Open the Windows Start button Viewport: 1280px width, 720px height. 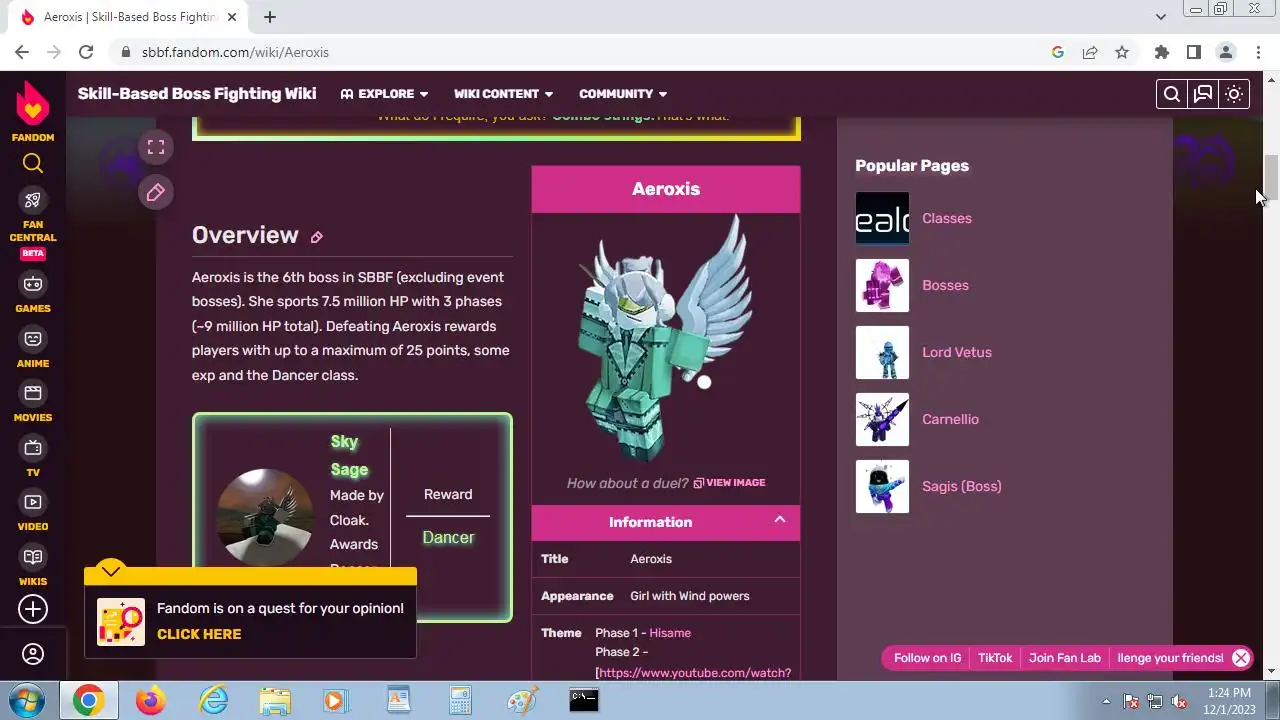coord(28,700)
